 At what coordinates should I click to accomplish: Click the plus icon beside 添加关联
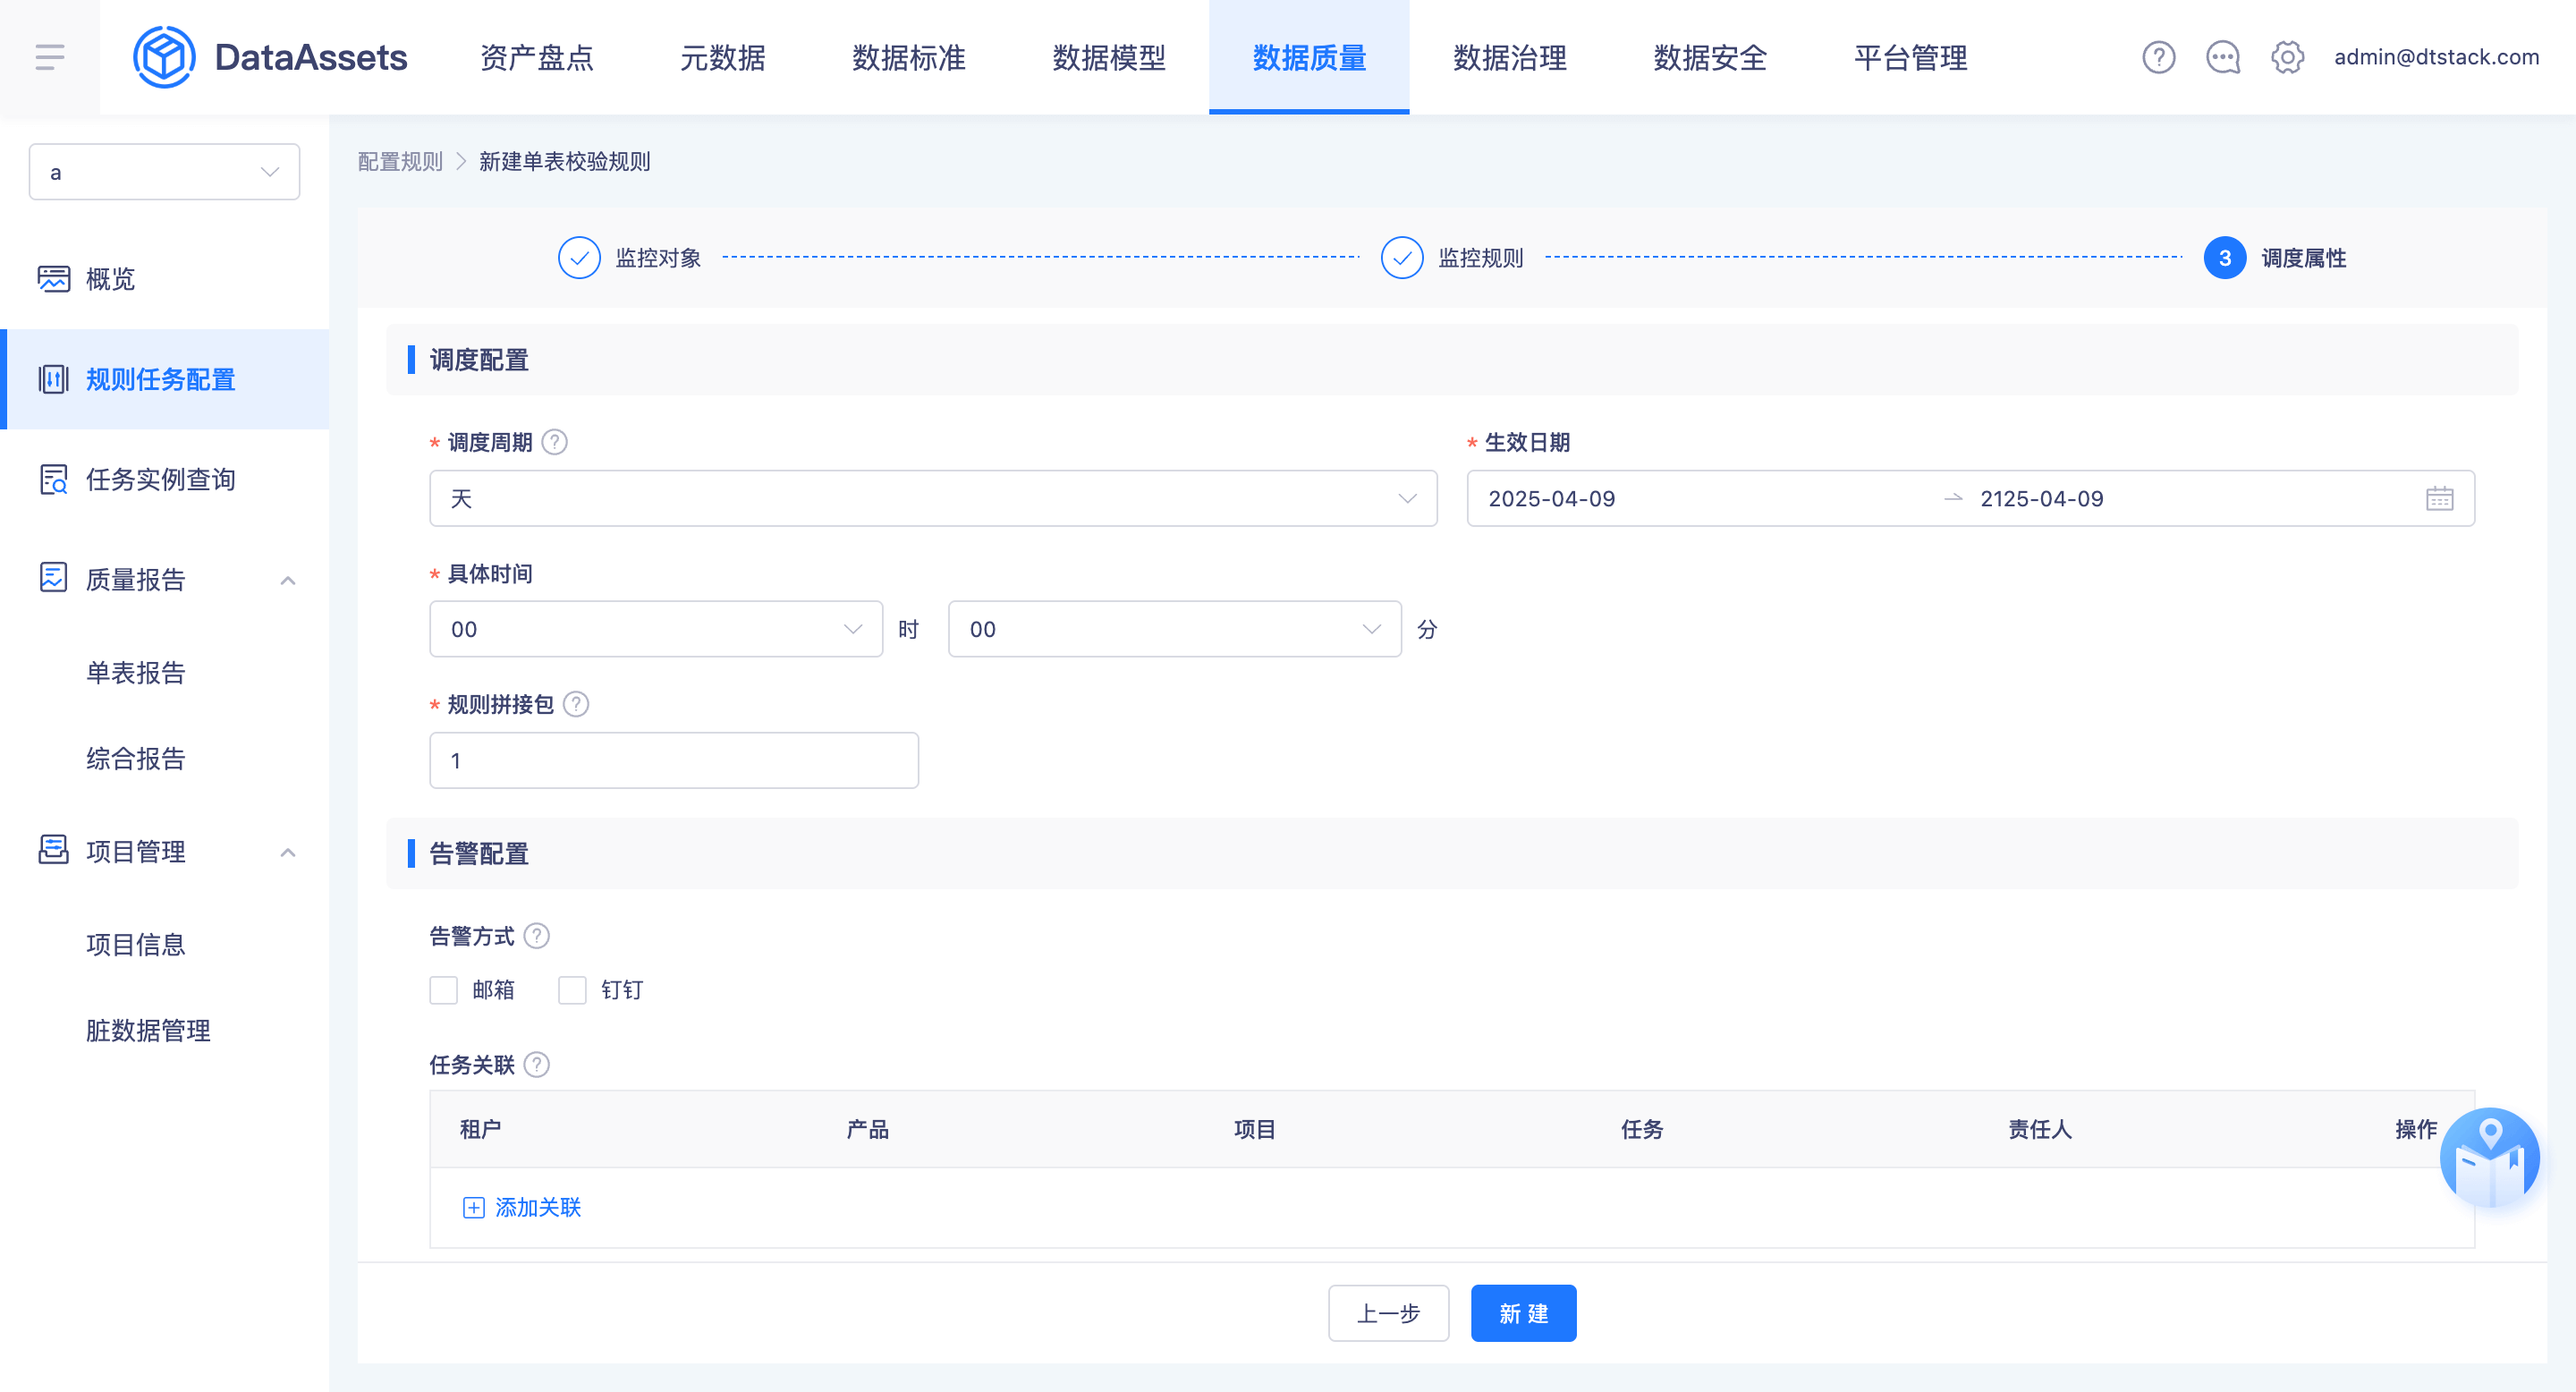coord(474,1208)
